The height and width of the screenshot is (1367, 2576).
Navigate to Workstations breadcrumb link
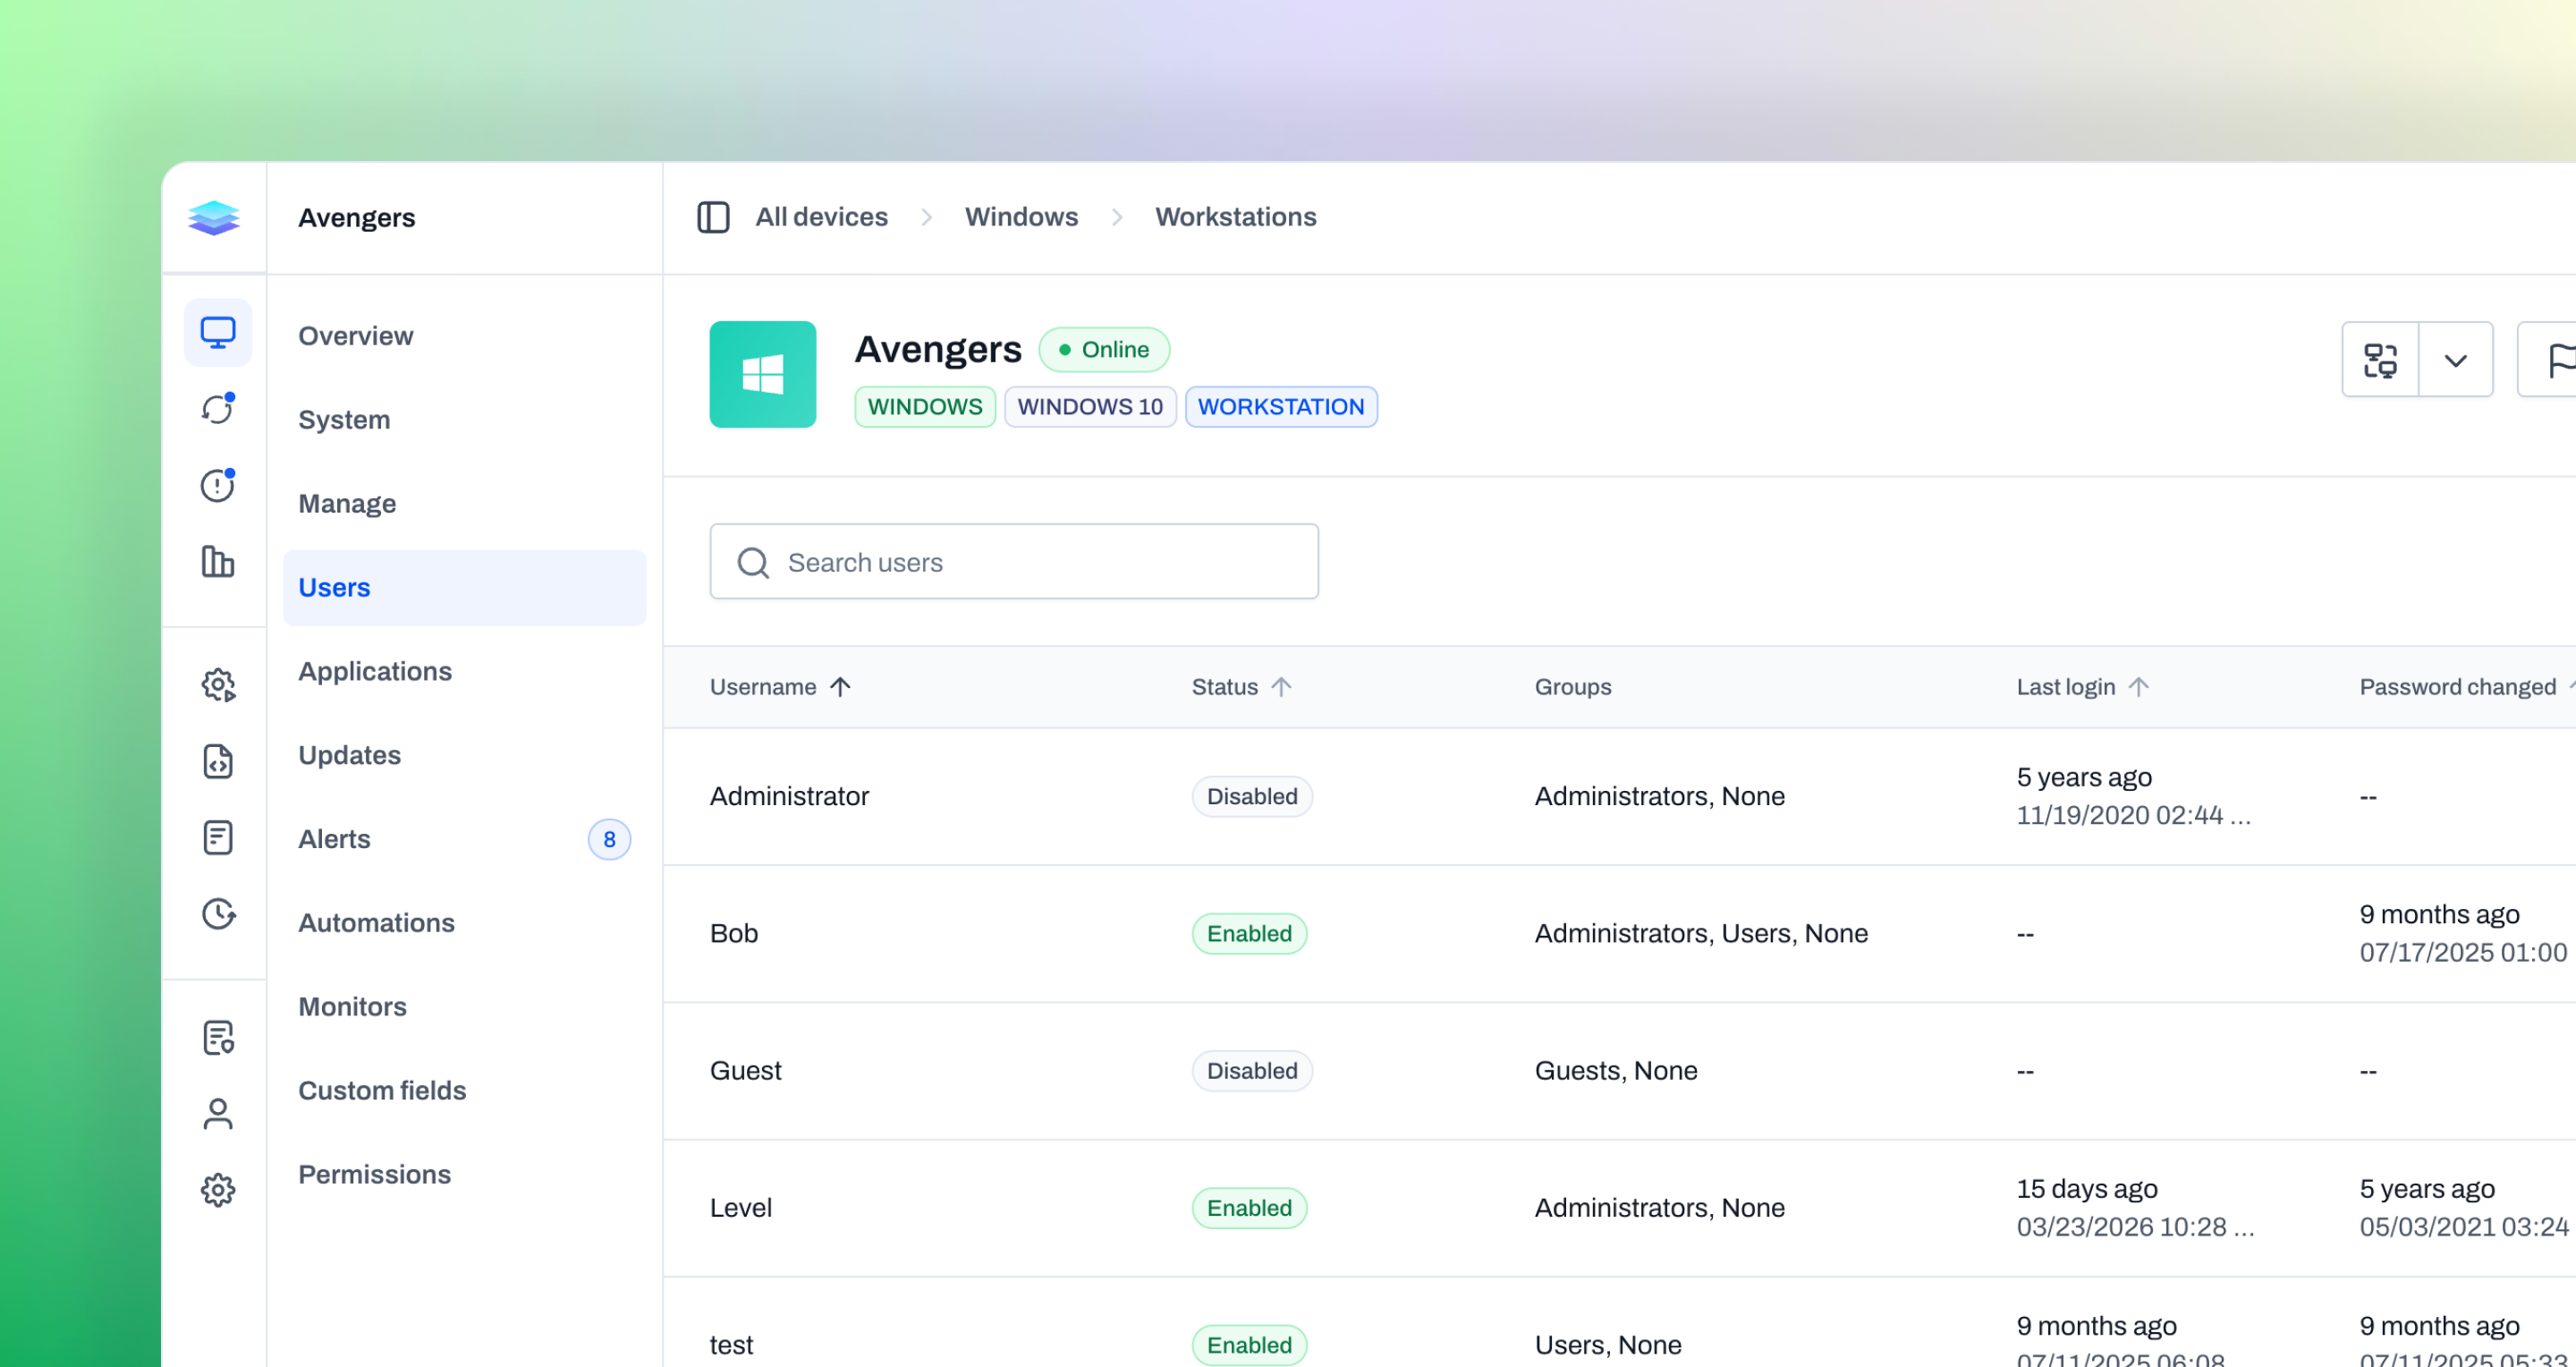1235,217
